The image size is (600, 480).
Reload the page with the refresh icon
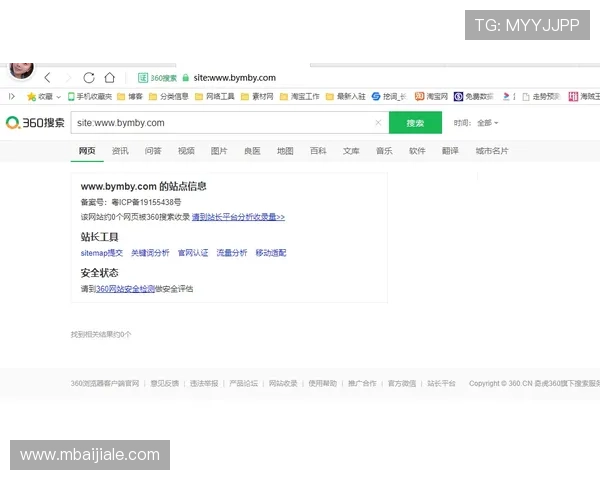click(x=89, y=78)
